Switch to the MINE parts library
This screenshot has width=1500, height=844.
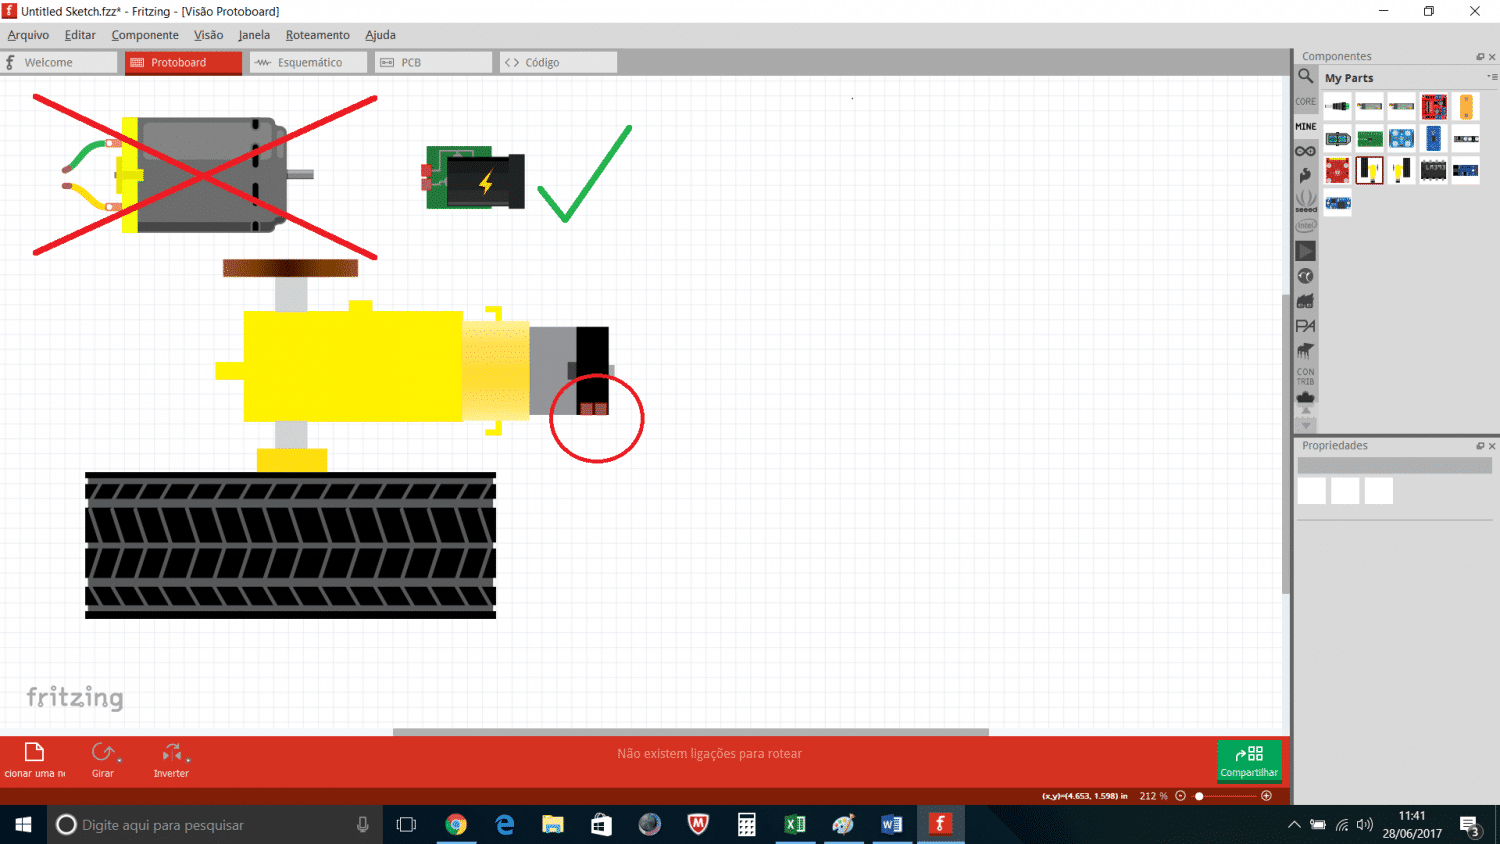(x=1305, y=125)
